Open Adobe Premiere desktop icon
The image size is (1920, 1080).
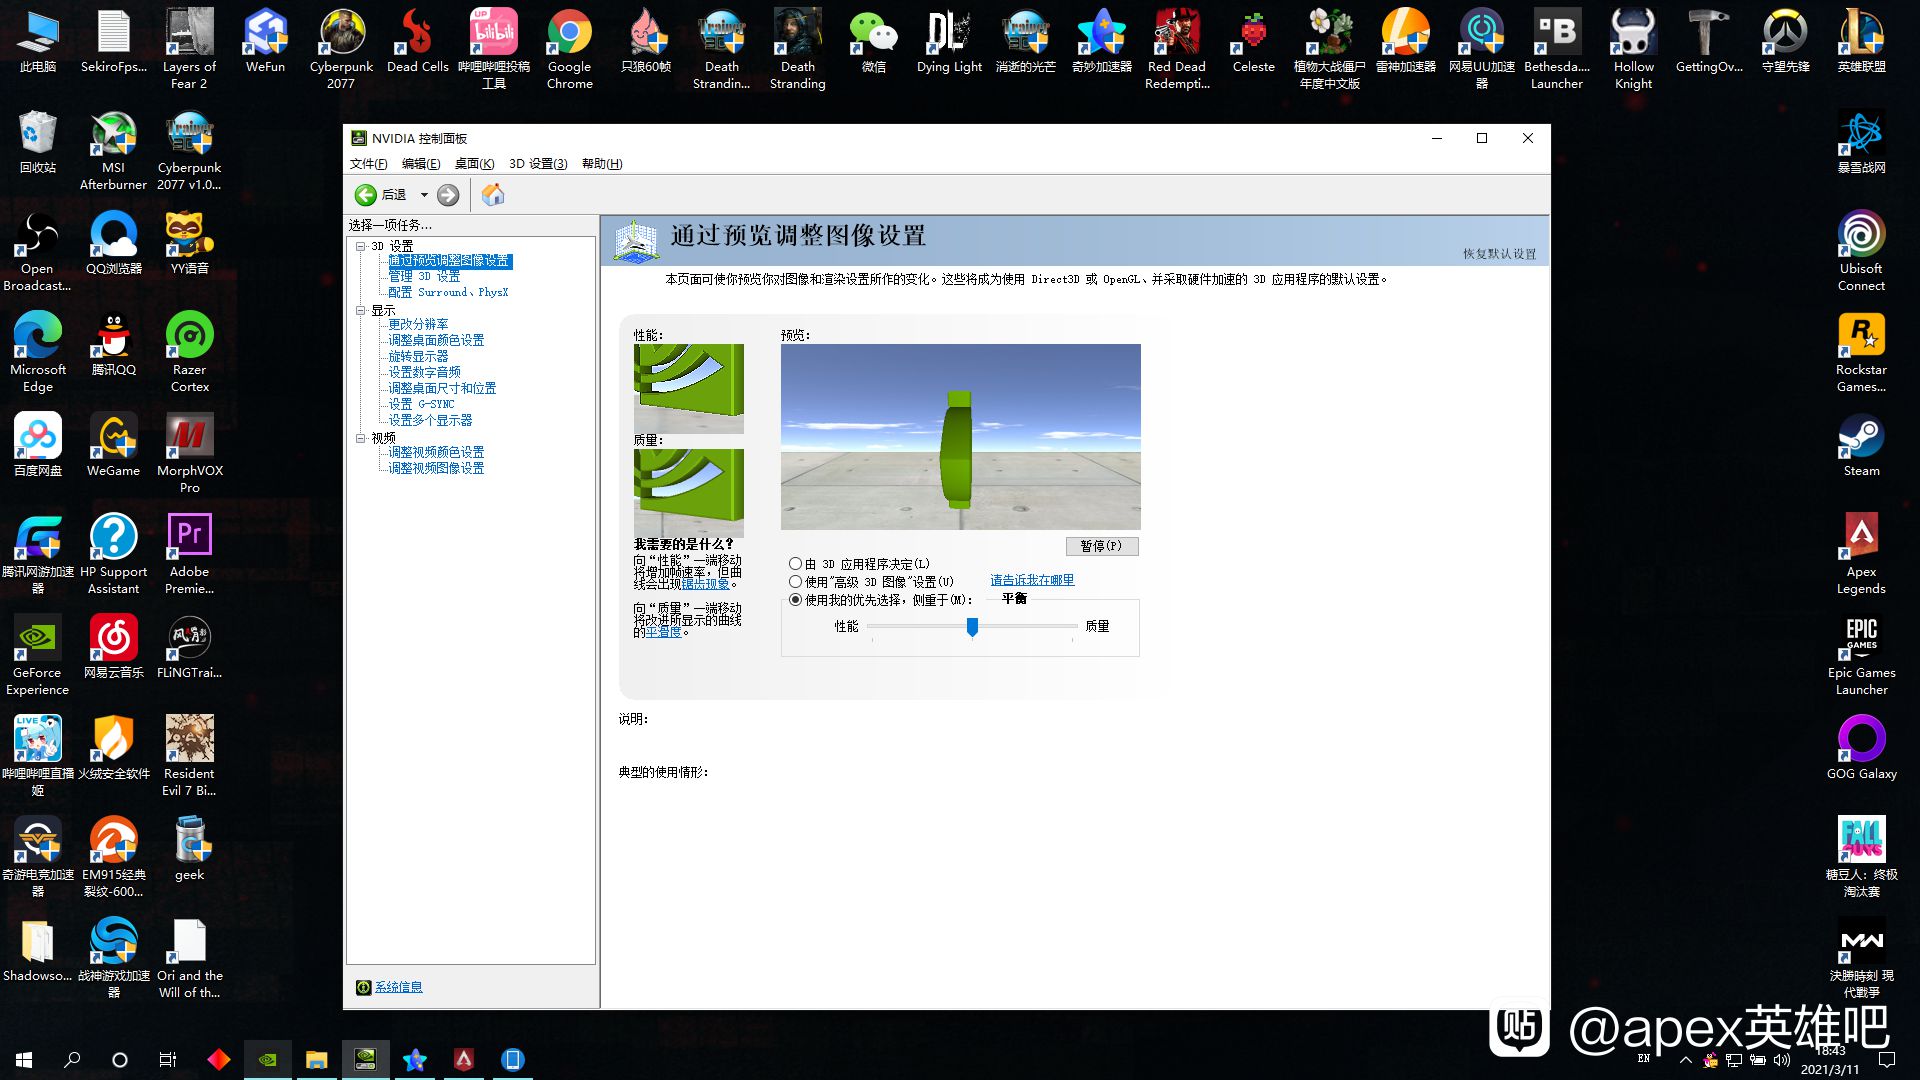[x=190, y=554]
